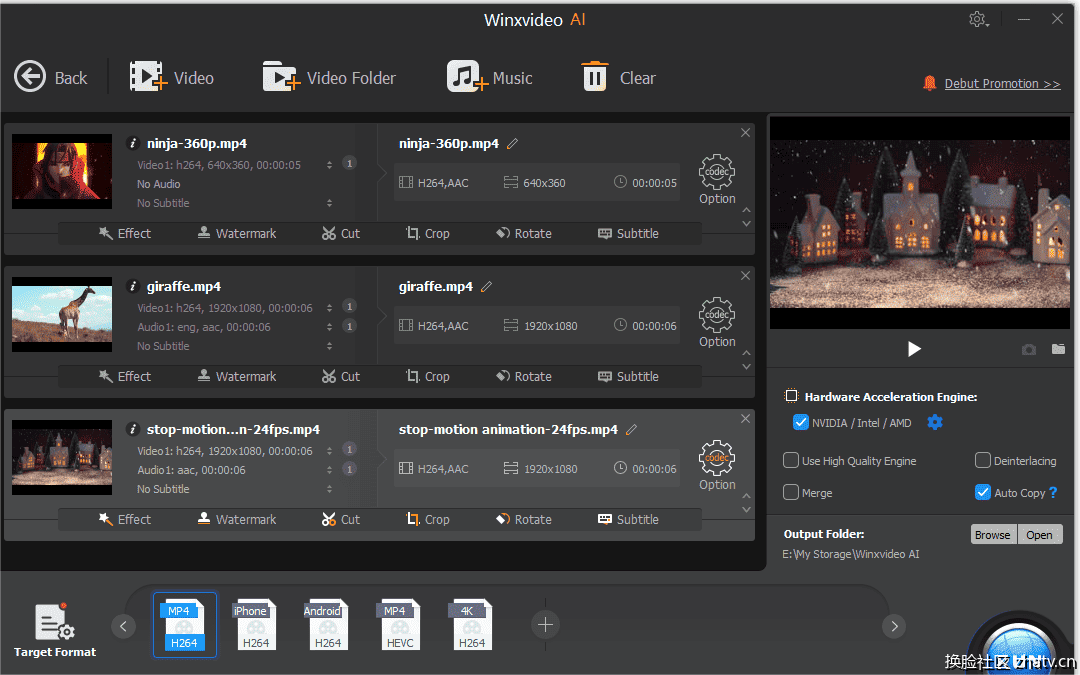Add a Video Folder
Screen dimensions: 1080x675
[x=329, y=77]
